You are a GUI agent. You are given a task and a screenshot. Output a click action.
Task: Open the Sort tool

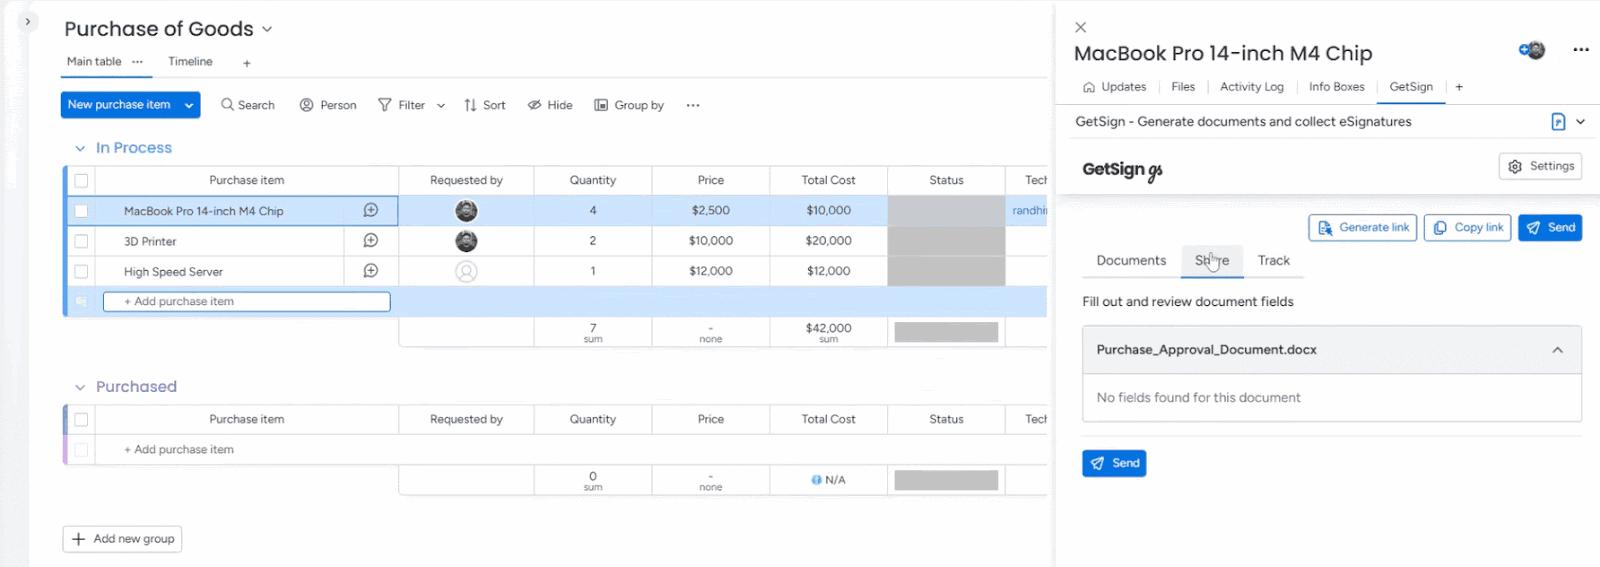click(485, 105)
